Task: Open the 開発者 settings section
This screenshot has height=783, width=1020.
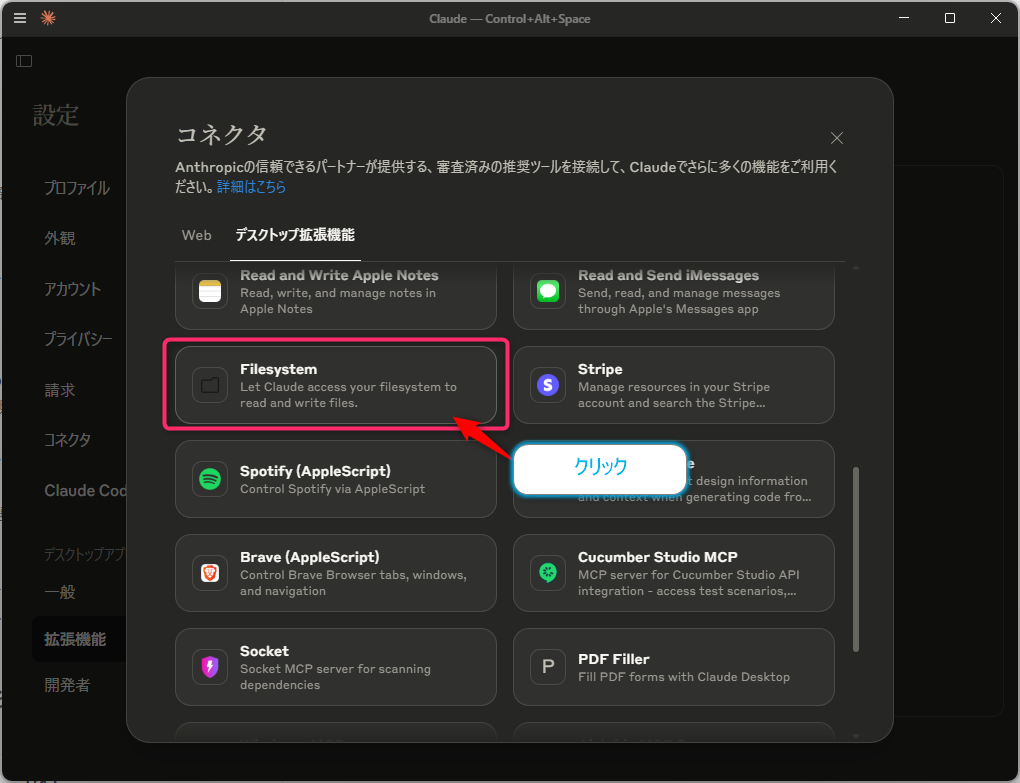Action: [x=67, y=685]
